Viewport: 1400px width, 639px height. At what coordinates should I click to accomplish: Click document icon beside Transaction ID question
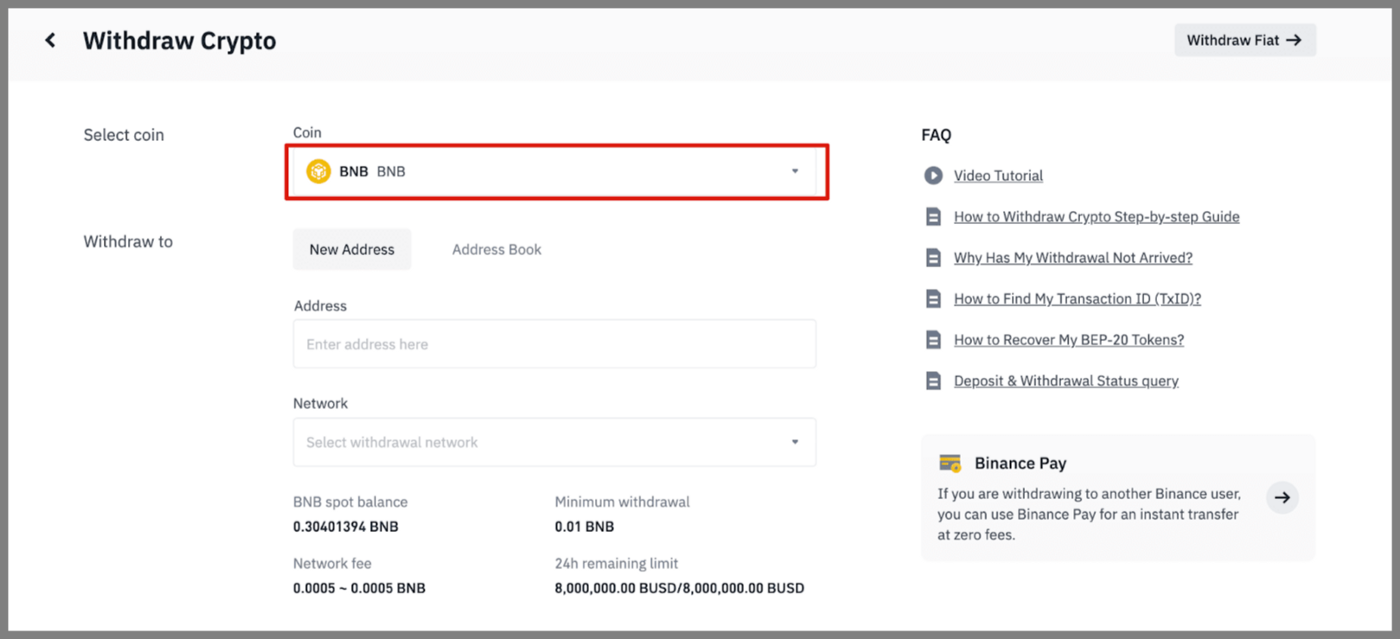point(933,299)
